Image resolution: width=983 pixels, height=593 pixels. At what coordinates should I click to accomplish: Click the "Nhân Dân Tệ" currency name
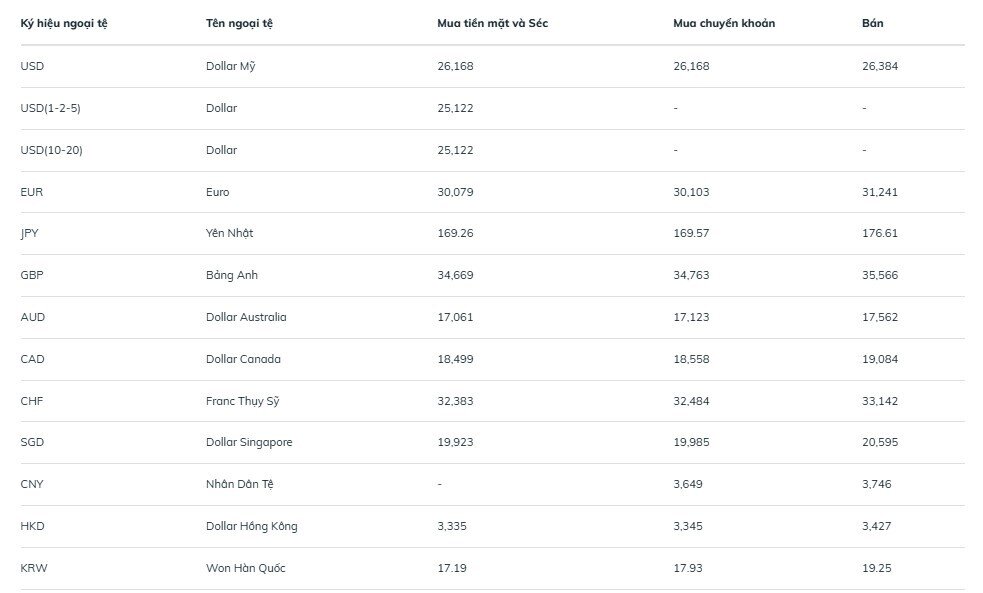239,484
